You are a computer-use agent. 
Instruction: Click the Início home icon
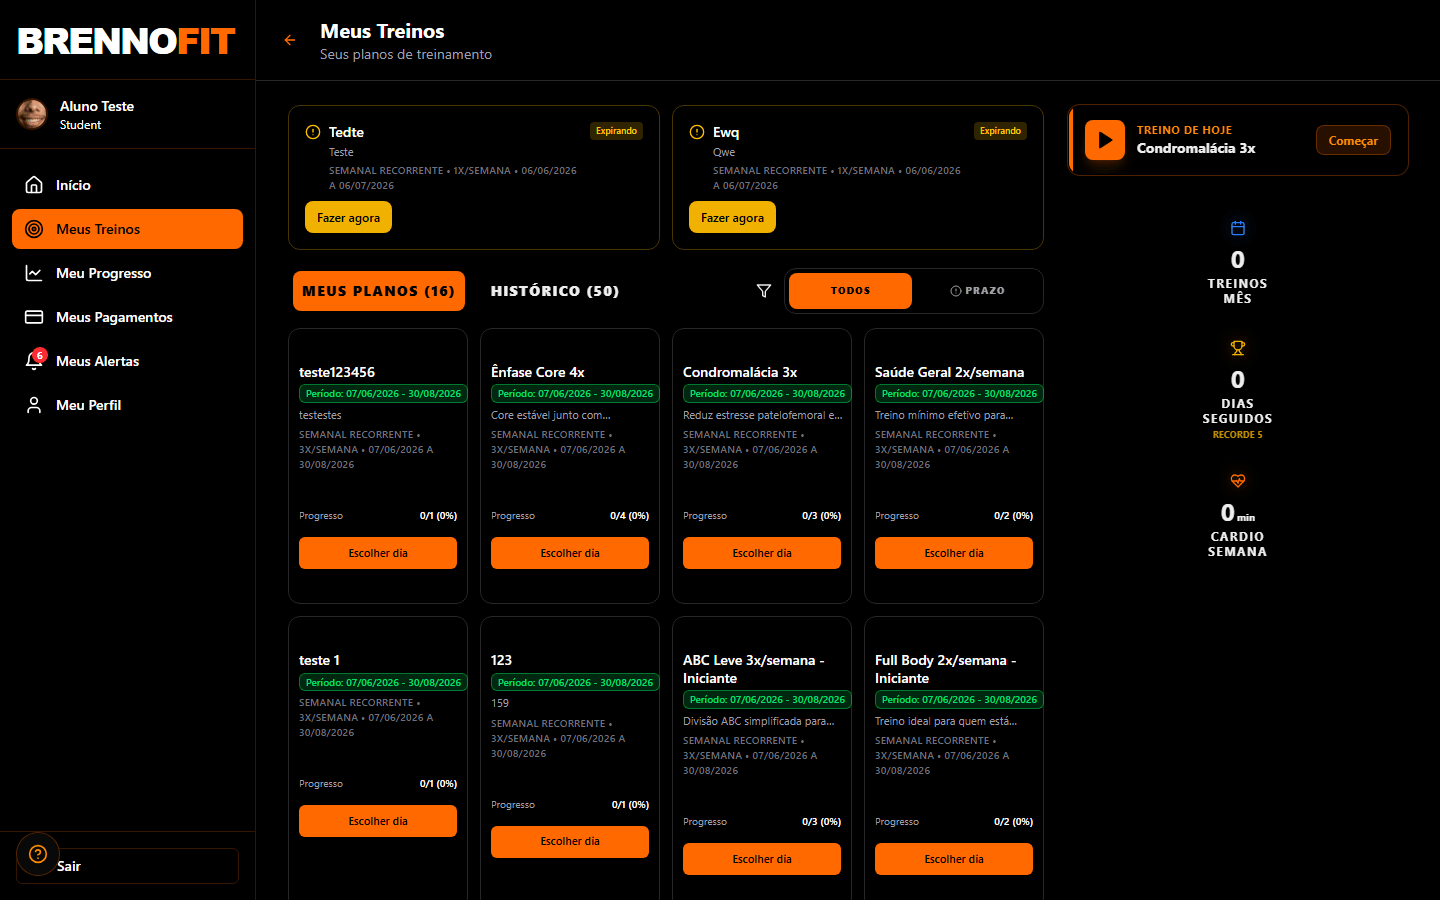tap(34, 185)
